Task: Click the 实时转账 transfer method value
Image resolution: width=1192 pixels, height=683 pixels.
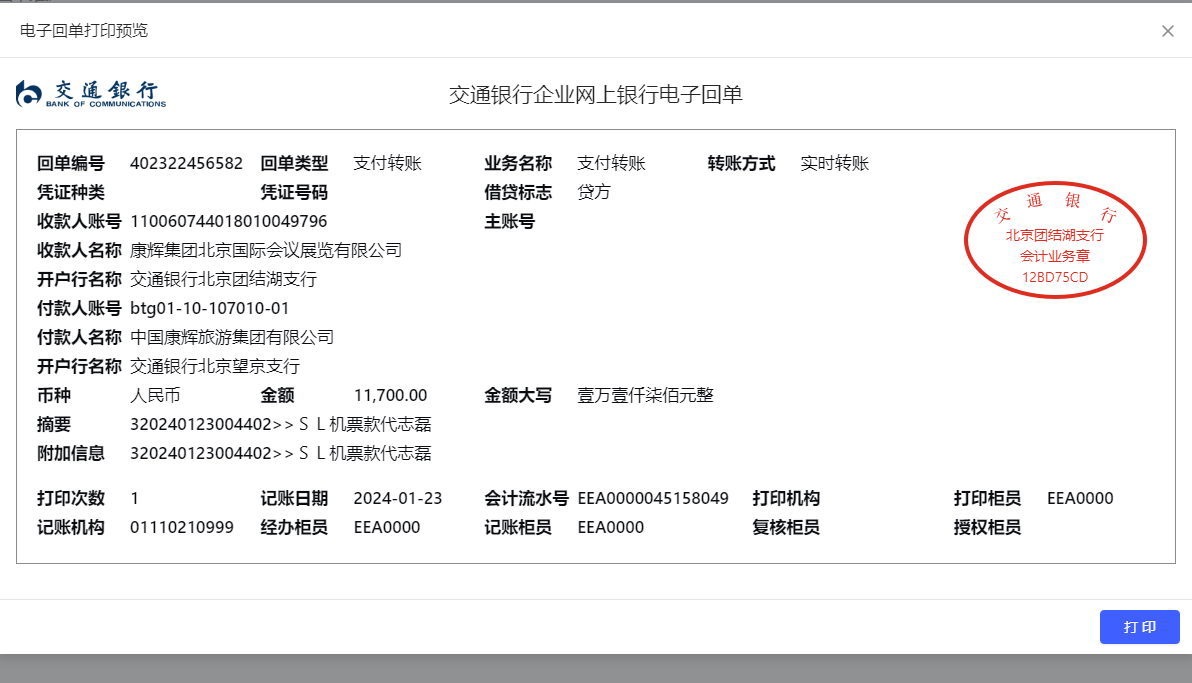Action: 835,164
